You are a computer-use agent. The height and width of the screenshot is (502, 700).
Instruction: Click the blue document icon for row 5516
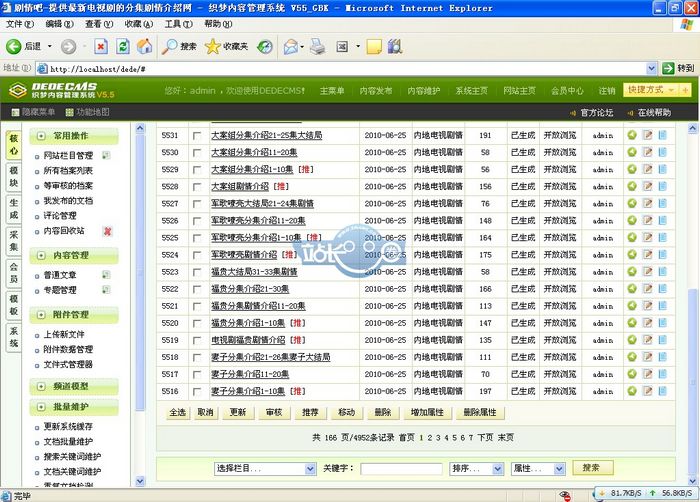(x=662, y=391)
